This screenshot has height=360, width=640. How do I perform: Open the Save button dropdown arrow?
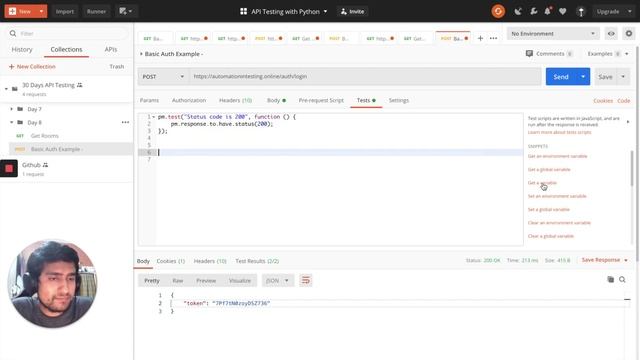pos(623,76)
